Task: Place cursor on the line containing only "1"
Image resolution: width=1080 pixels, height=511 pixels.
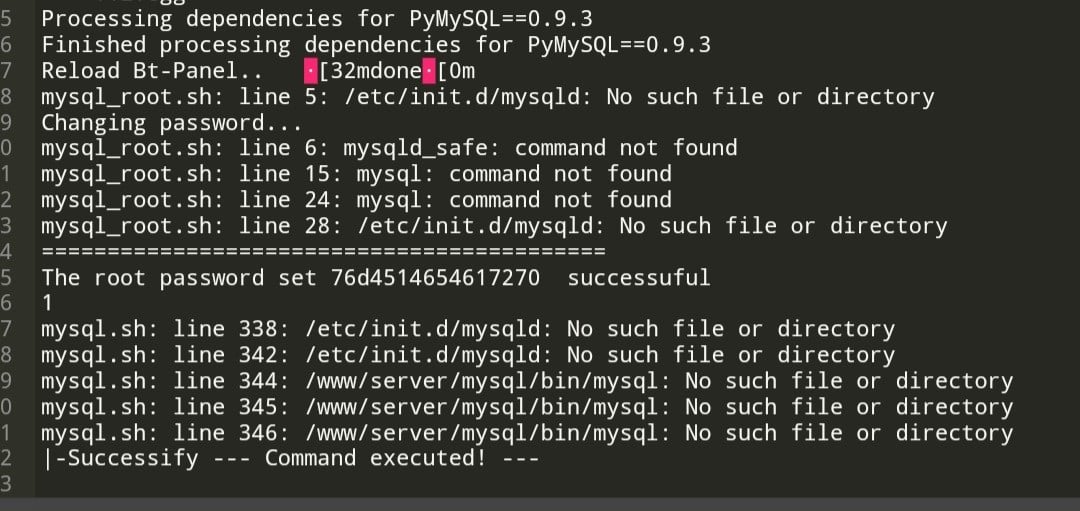Action: (x=48, y=303)
